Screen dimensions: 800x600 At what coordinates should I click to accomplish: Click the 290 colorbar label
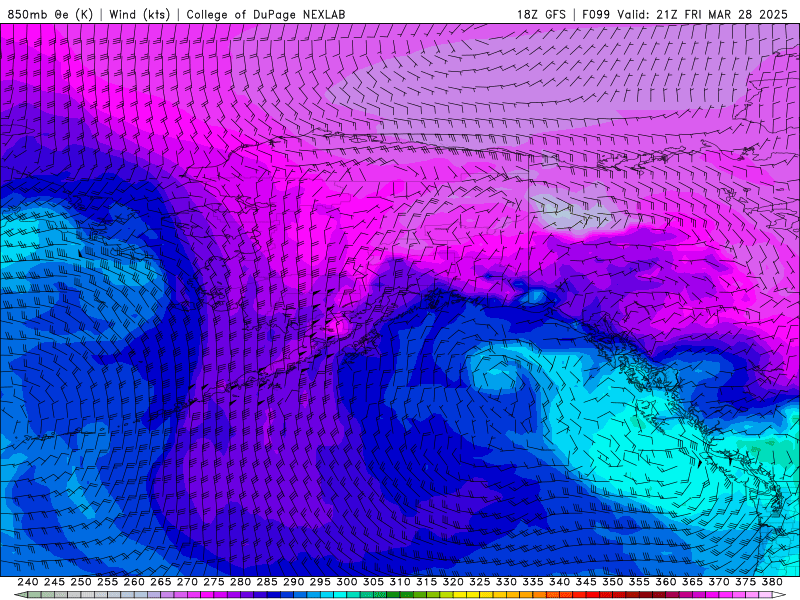(x=293, y=582)
